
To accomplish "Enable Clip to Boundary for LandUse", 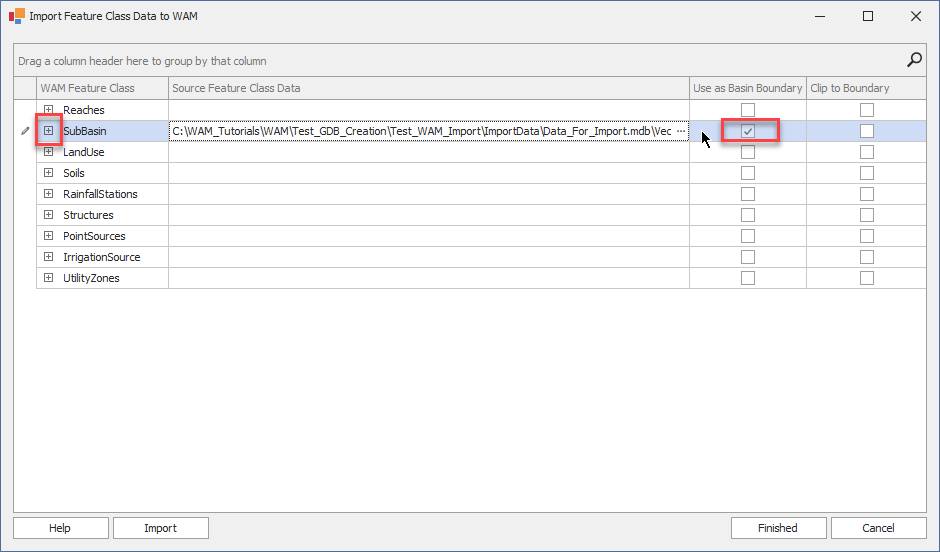I will point(867,152).
